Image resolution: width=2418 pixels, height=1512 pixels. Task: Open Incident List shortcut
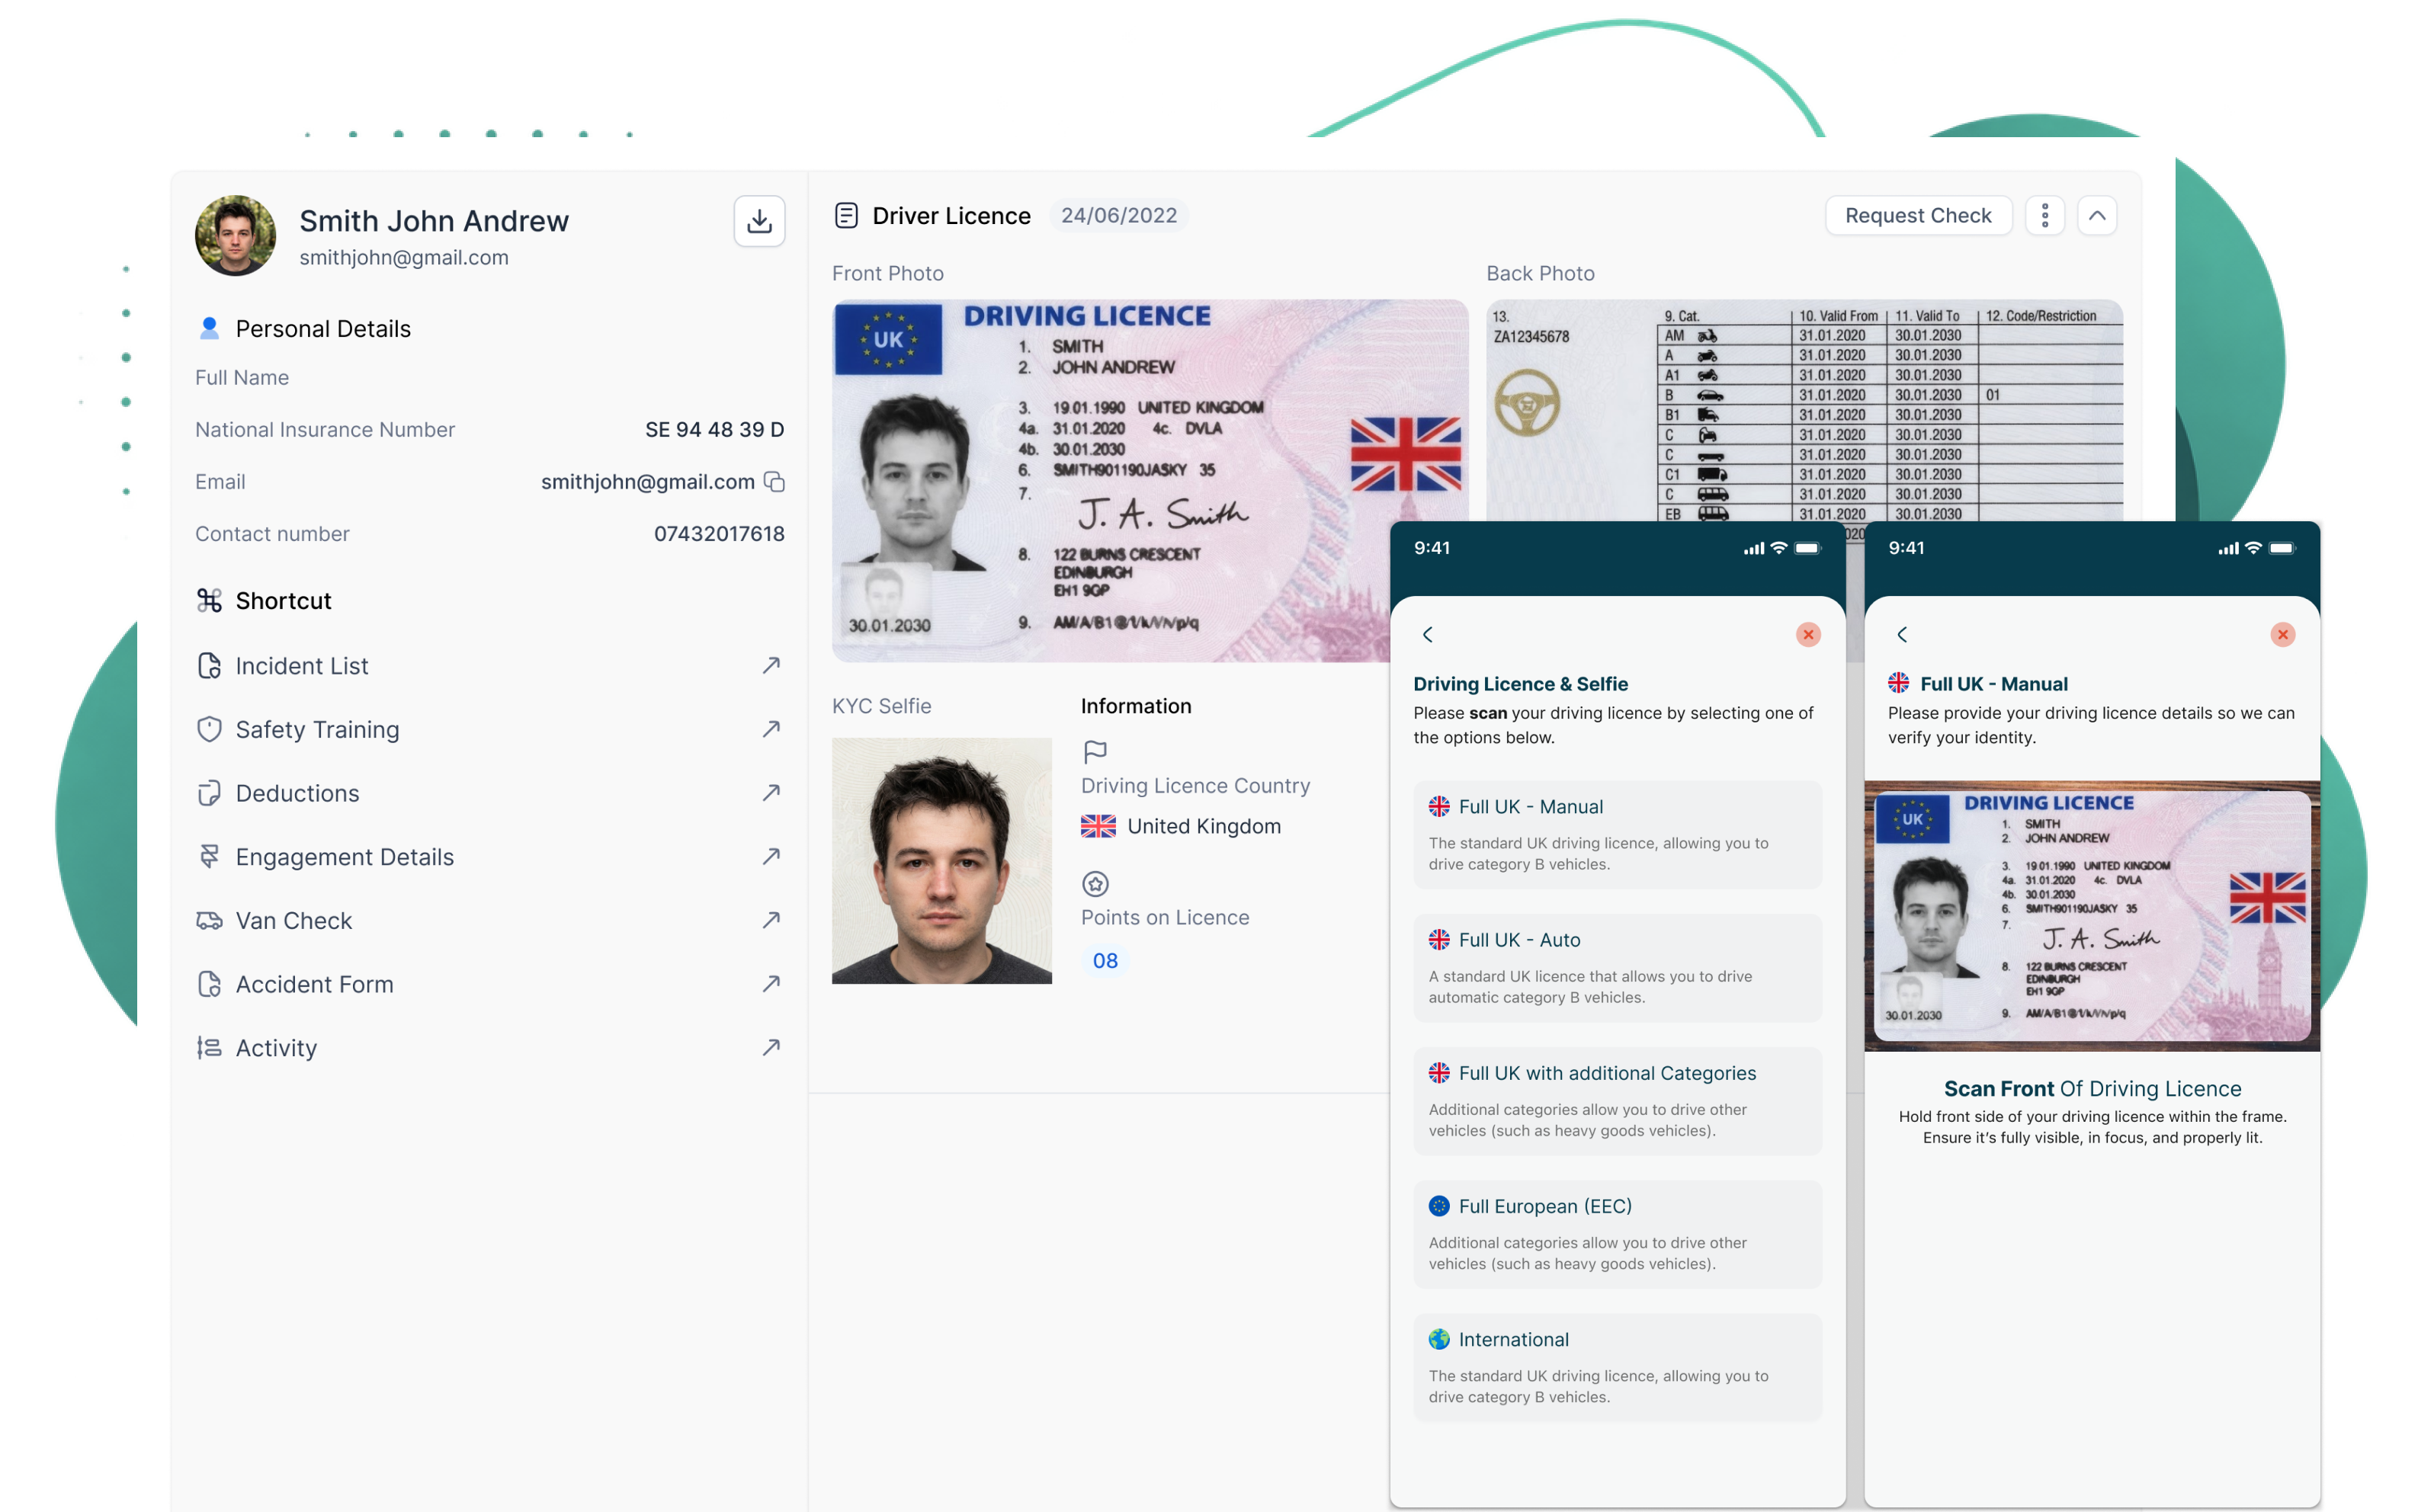pyautogui.click(x=490, y=665)
